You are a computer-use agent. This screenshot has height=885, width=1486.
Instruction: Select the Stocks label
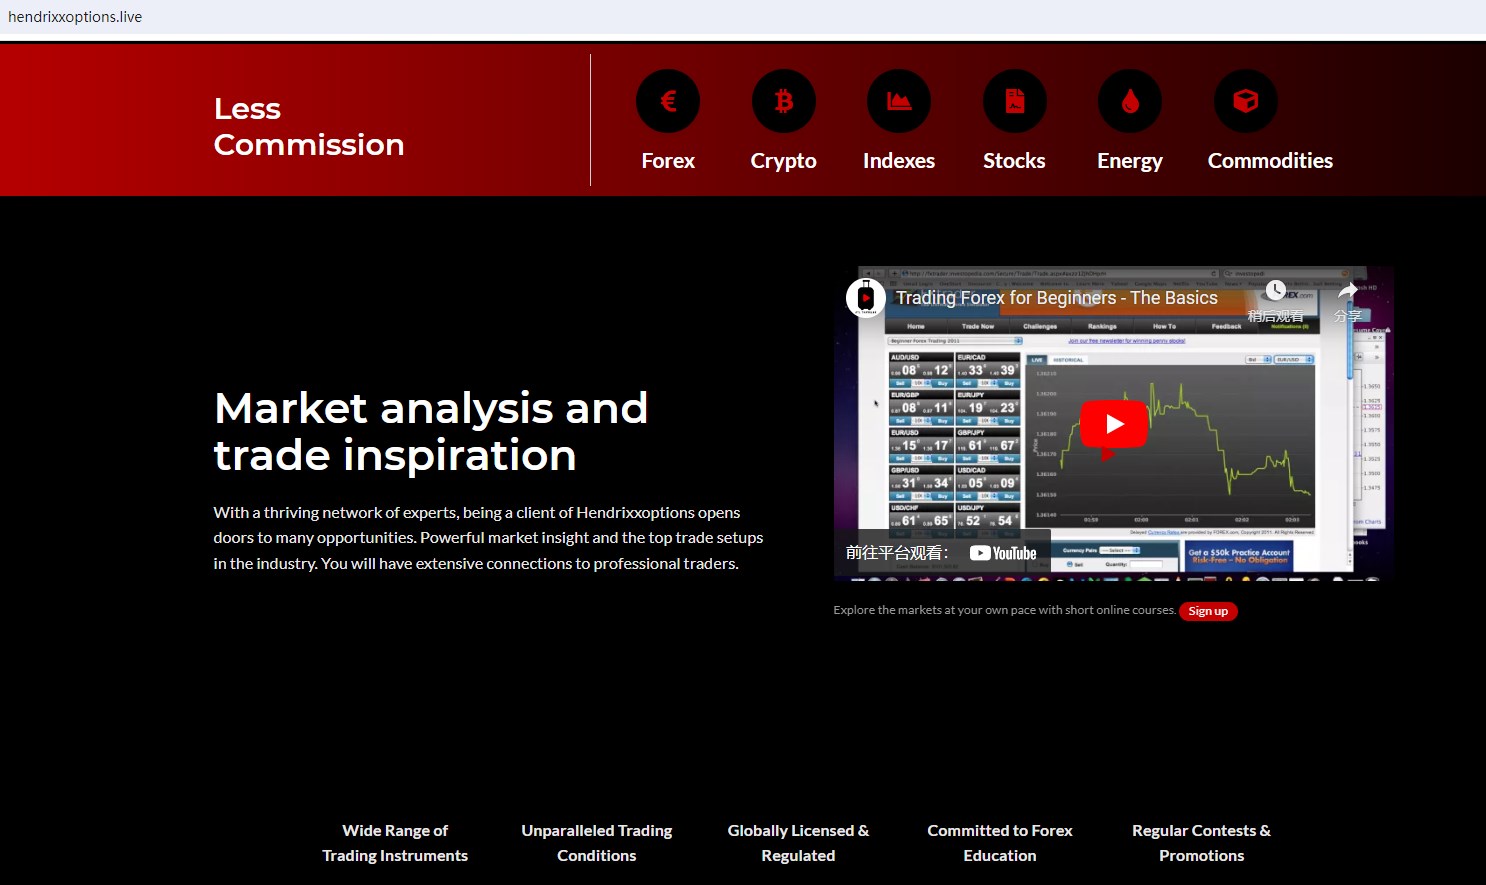[x=1014, y=161]
